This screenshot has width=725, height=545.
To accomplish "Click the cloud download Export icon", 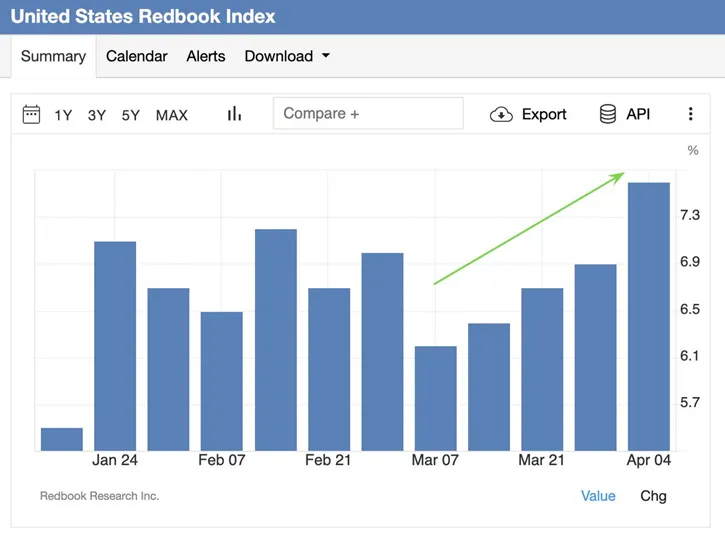I will 501,114.
